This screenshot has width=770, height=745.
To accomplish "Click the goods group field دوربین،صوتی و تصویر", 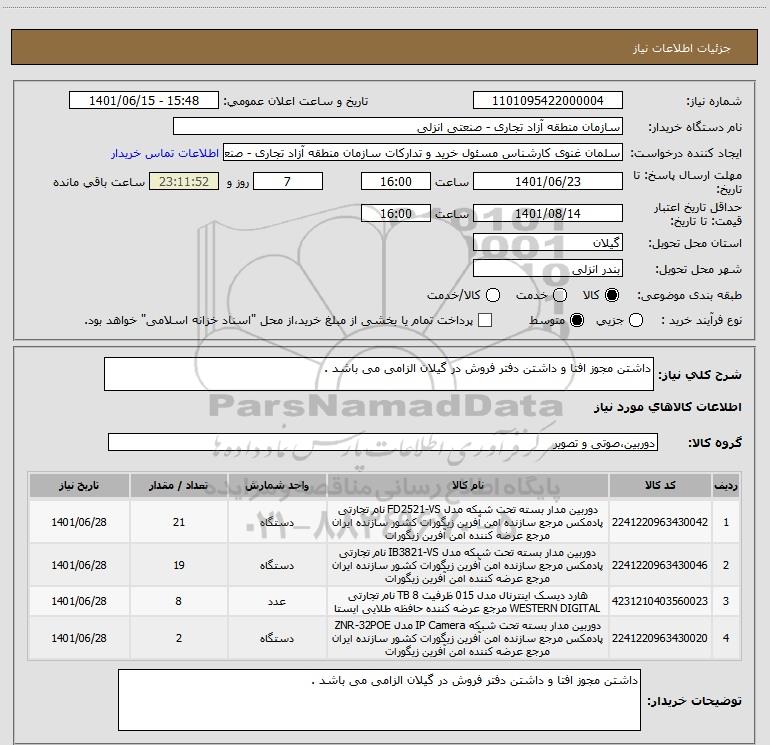I will pyautogui.click(x=383, y=442).
